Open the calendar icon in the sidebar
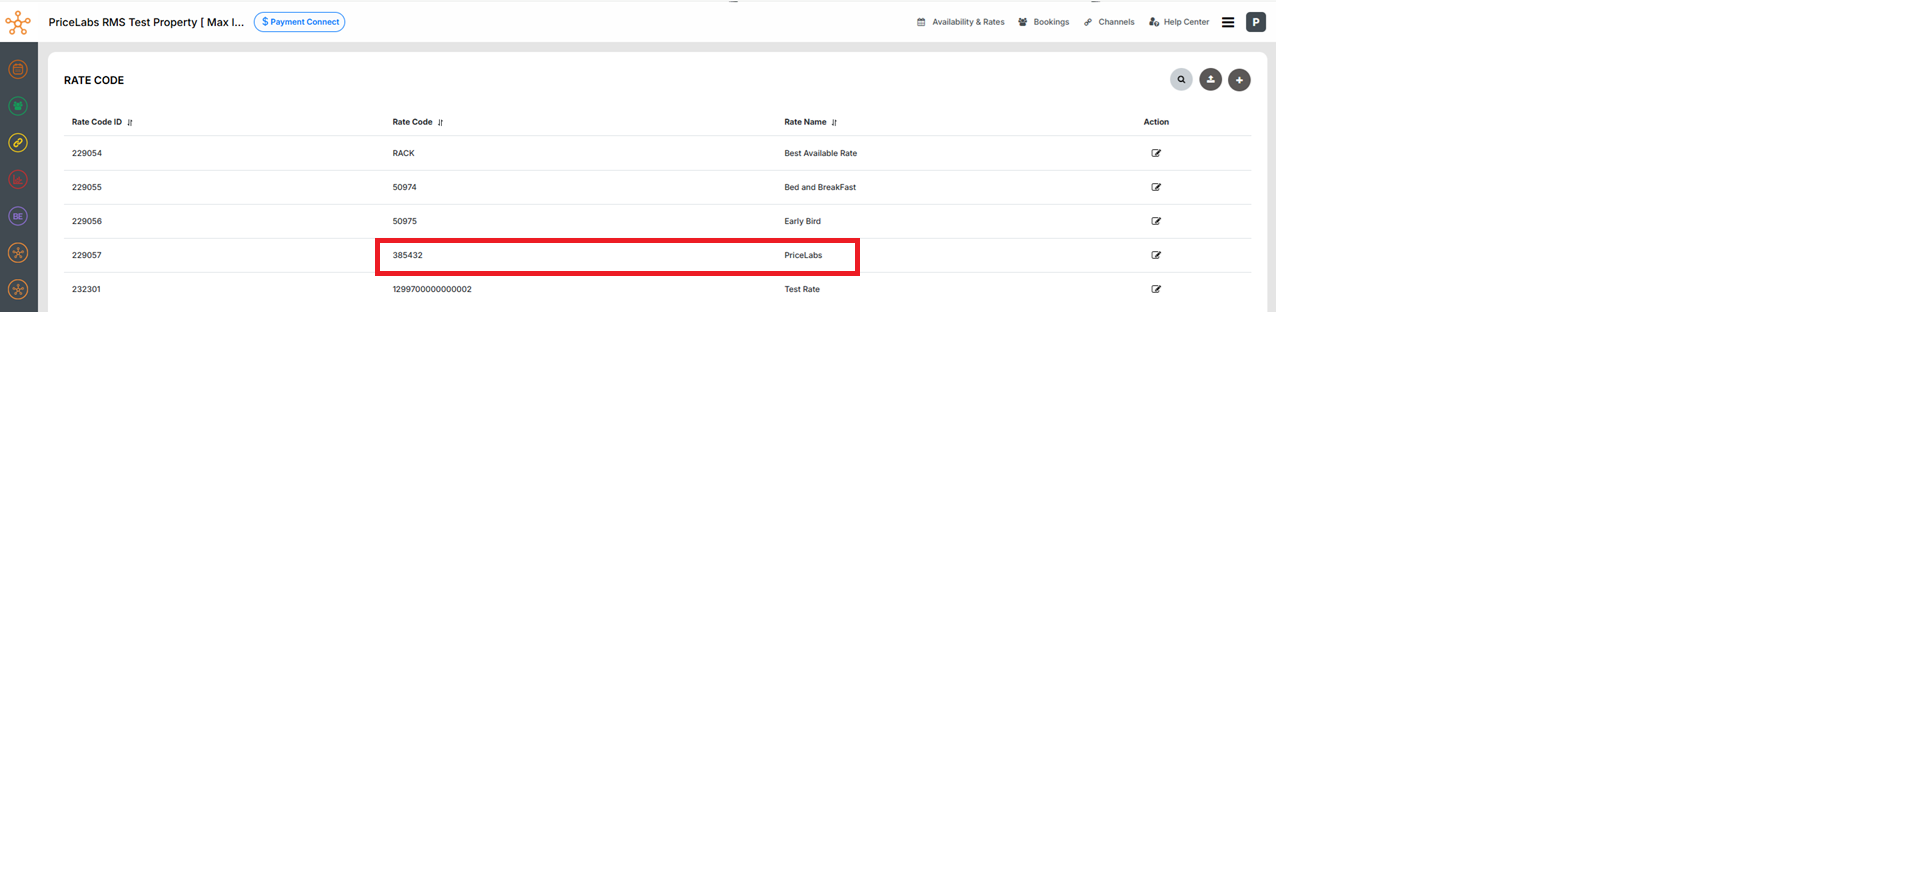This screenshot has height=887, width=1918. (18, 69)
